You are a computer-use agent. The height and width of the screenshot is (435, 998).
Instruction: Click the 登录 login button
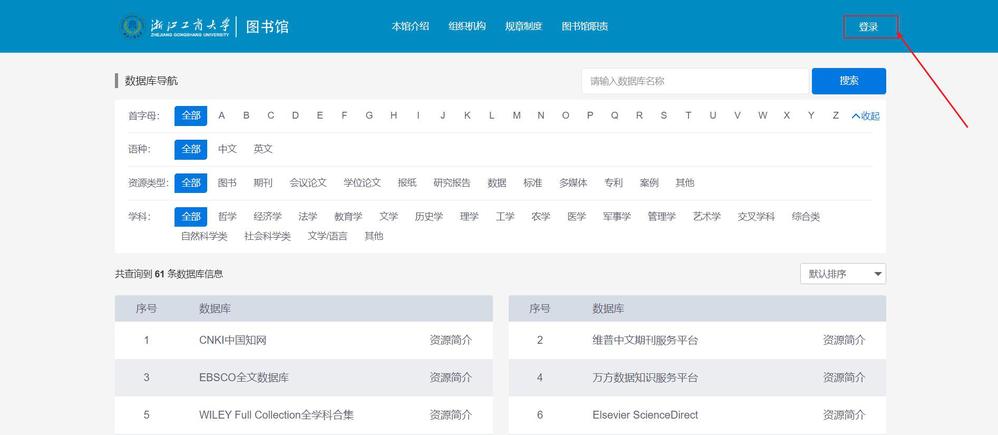[868, 27]
